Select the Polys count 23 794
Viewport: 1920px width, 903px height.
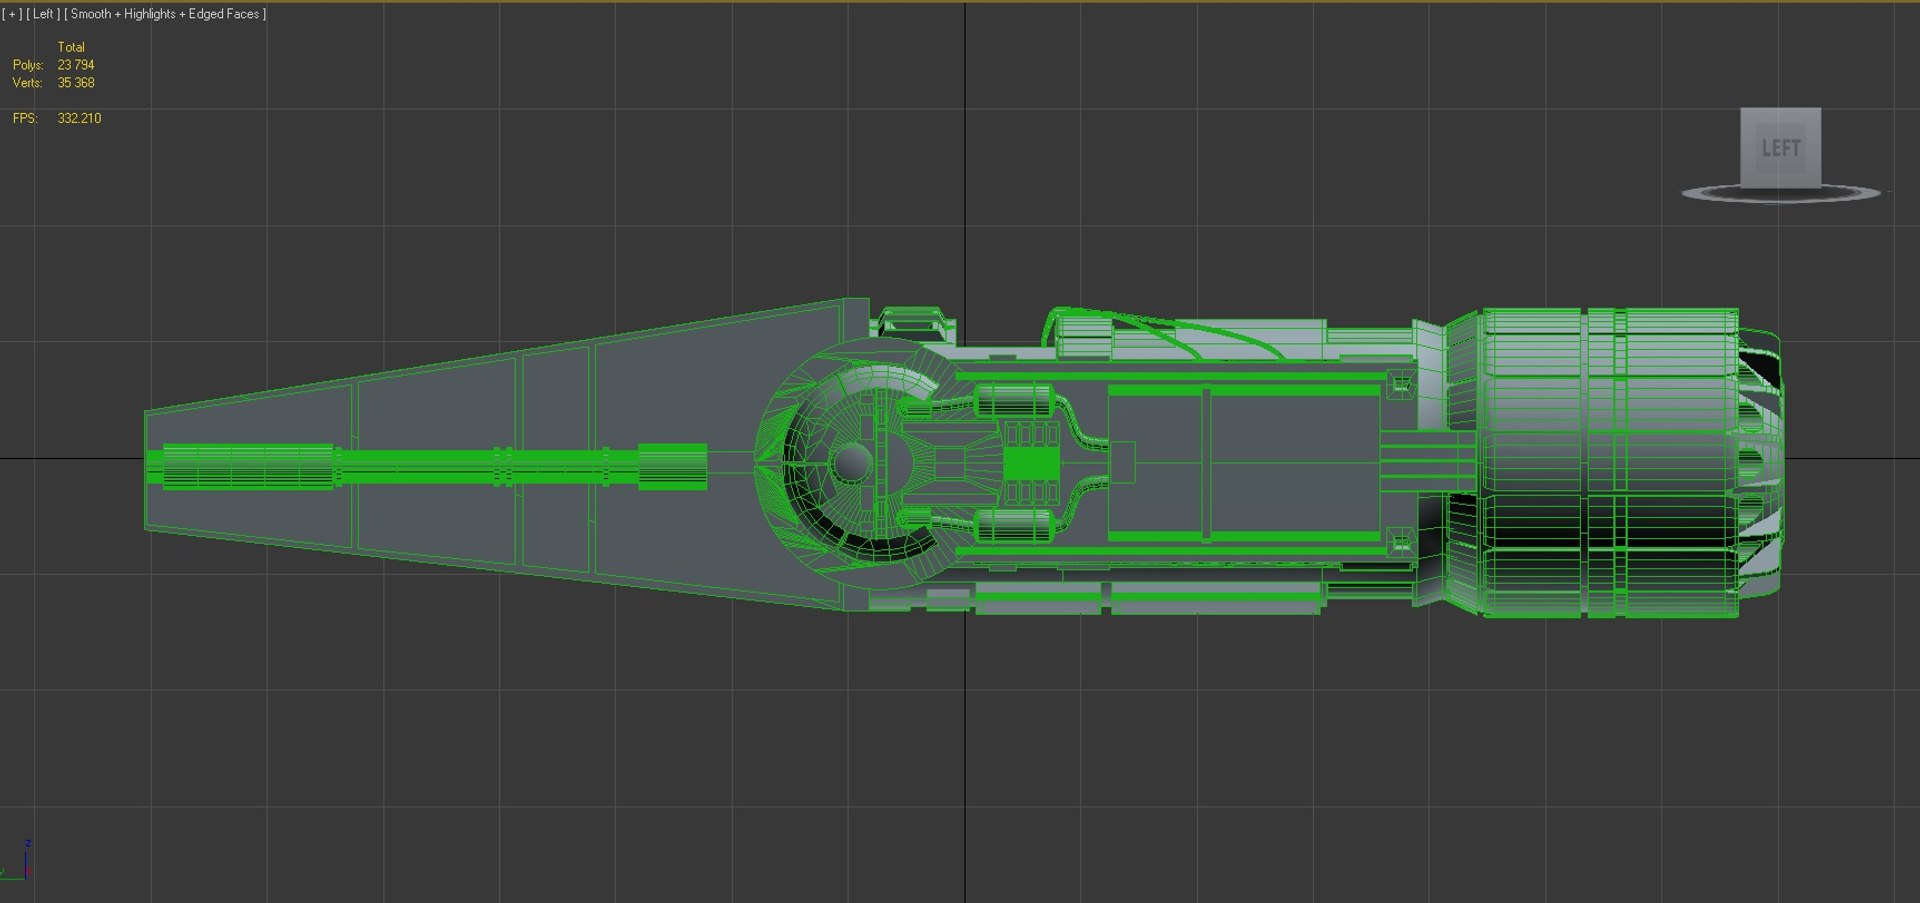(76, 65)
